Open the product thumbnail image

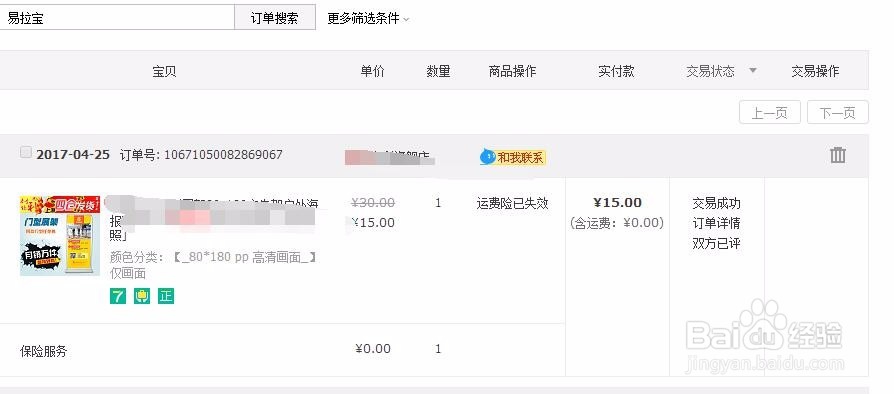pyautogui.click(x=60, y=235)
